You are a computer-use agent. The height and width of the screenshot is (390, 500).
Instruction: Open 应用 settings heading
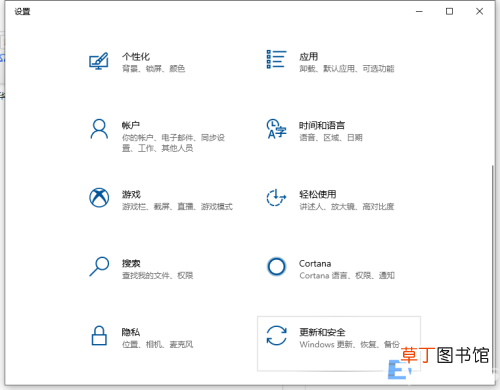(x=308, y=57)
